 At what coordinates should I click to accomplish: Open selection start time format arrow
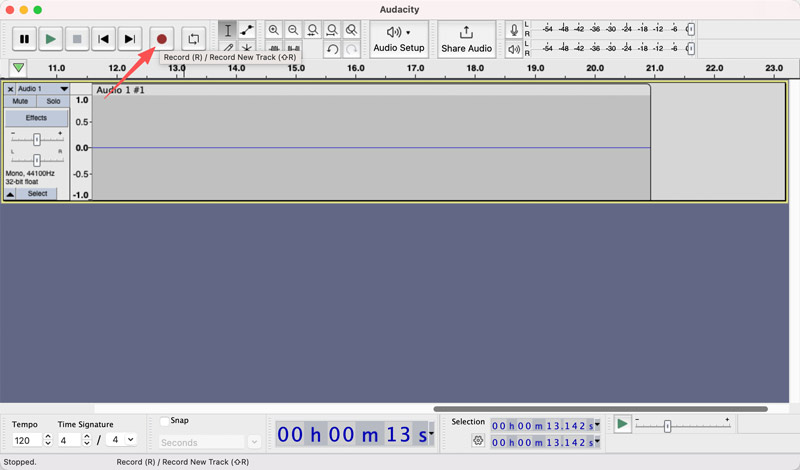(597, 425)
